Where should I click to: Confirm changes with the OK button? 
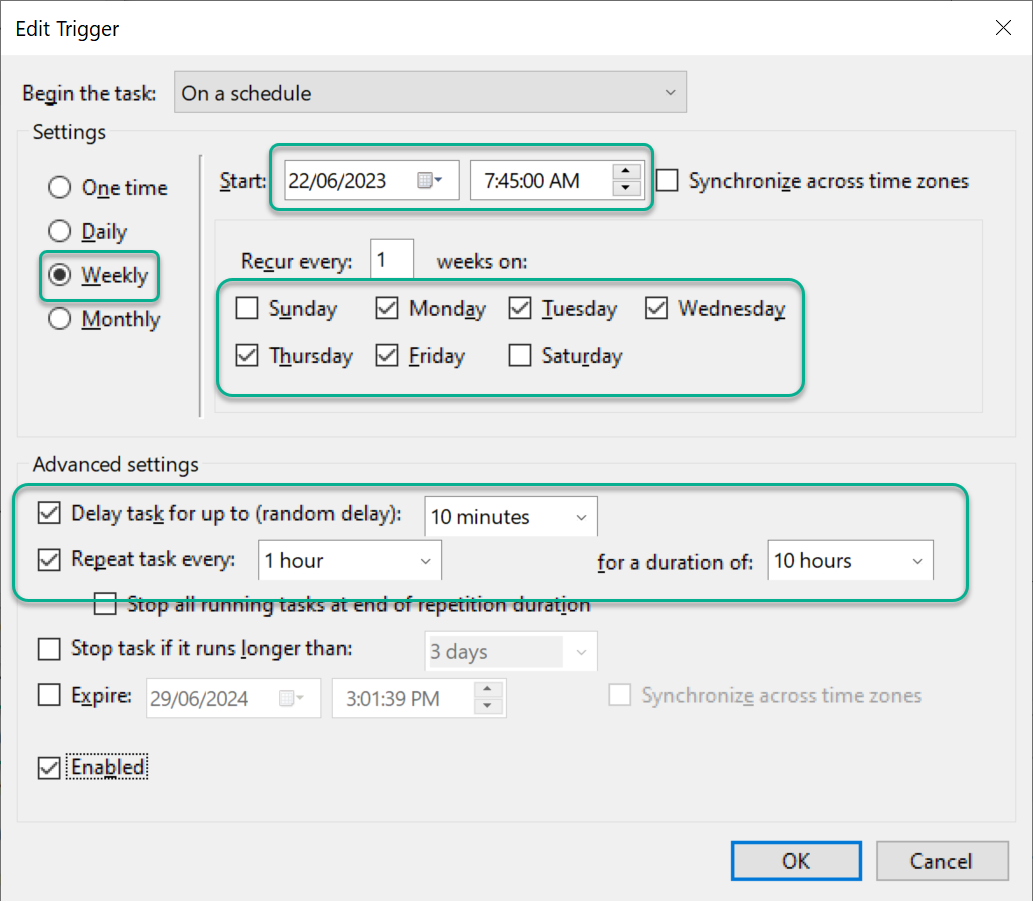(x=796, y=860)
